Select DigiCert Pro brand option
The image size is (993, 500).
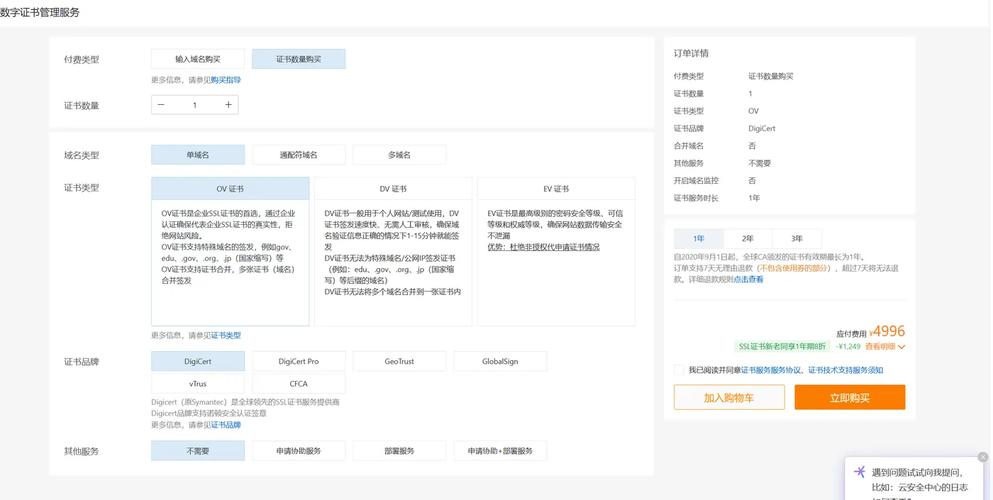click(299, 361)
